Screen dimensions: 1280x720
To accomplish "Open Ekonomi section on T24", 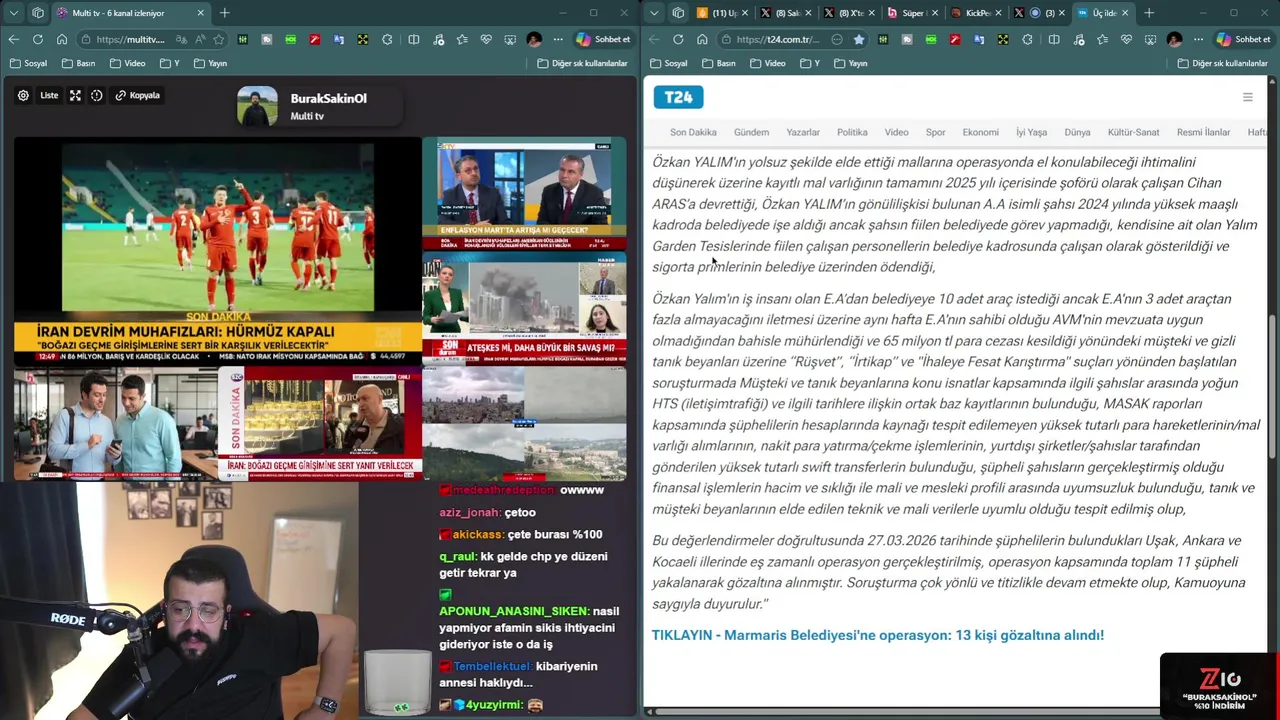I will point(980,132).
